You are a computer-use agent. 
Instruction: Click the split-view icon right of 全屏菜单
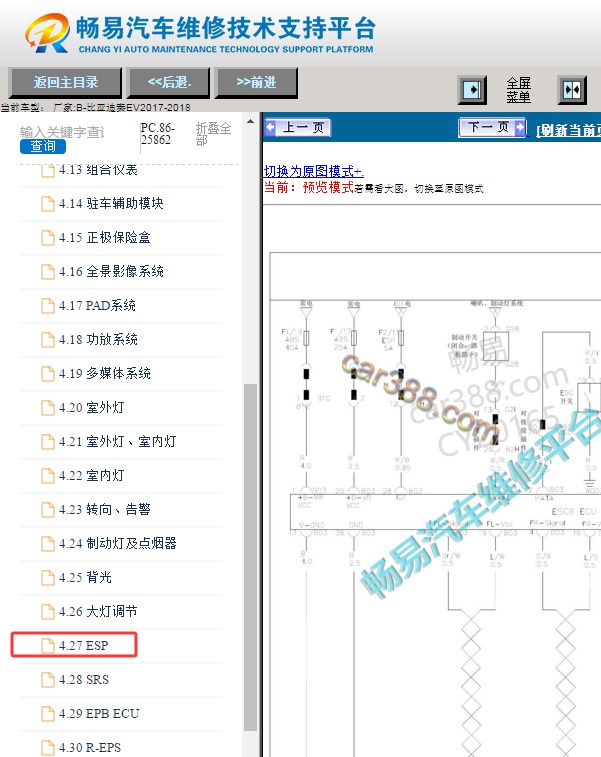572,90
